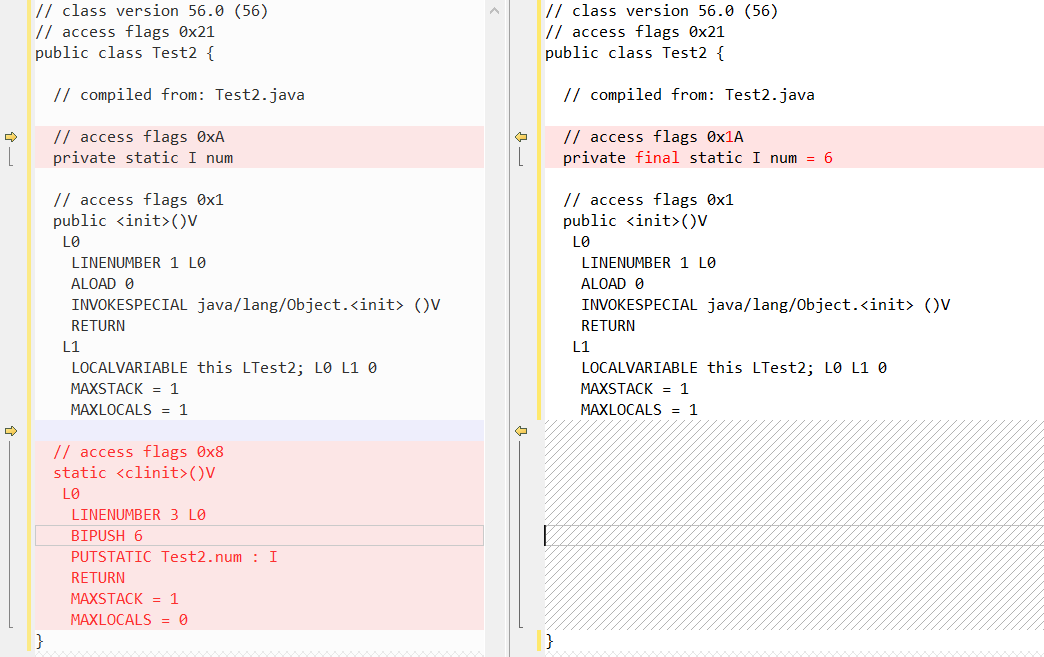Click 'LINENUMBER 1 L0' in right pane
Screen dimensions: 1044x657
click(648, 263)
